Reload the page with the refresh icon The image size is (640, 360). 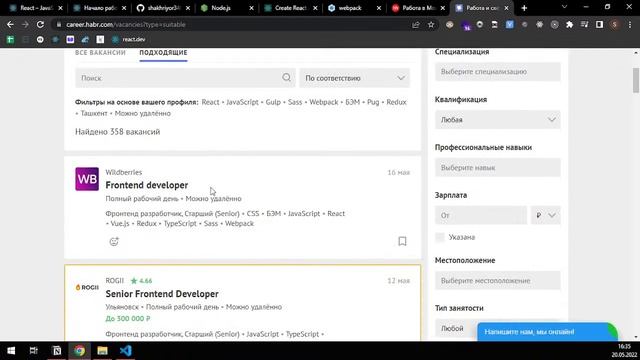click(x=40, y=24)
